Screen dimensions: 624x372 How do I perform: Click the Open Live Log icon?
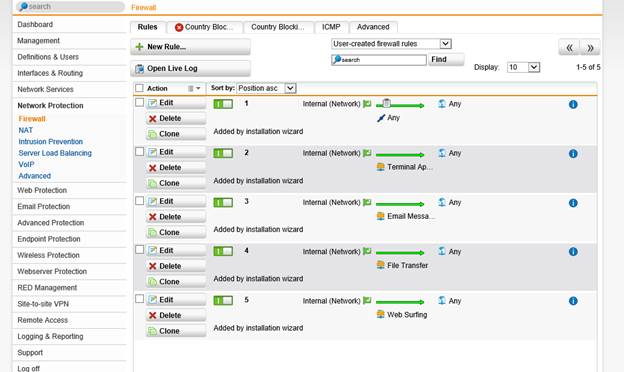coord(139,69)
